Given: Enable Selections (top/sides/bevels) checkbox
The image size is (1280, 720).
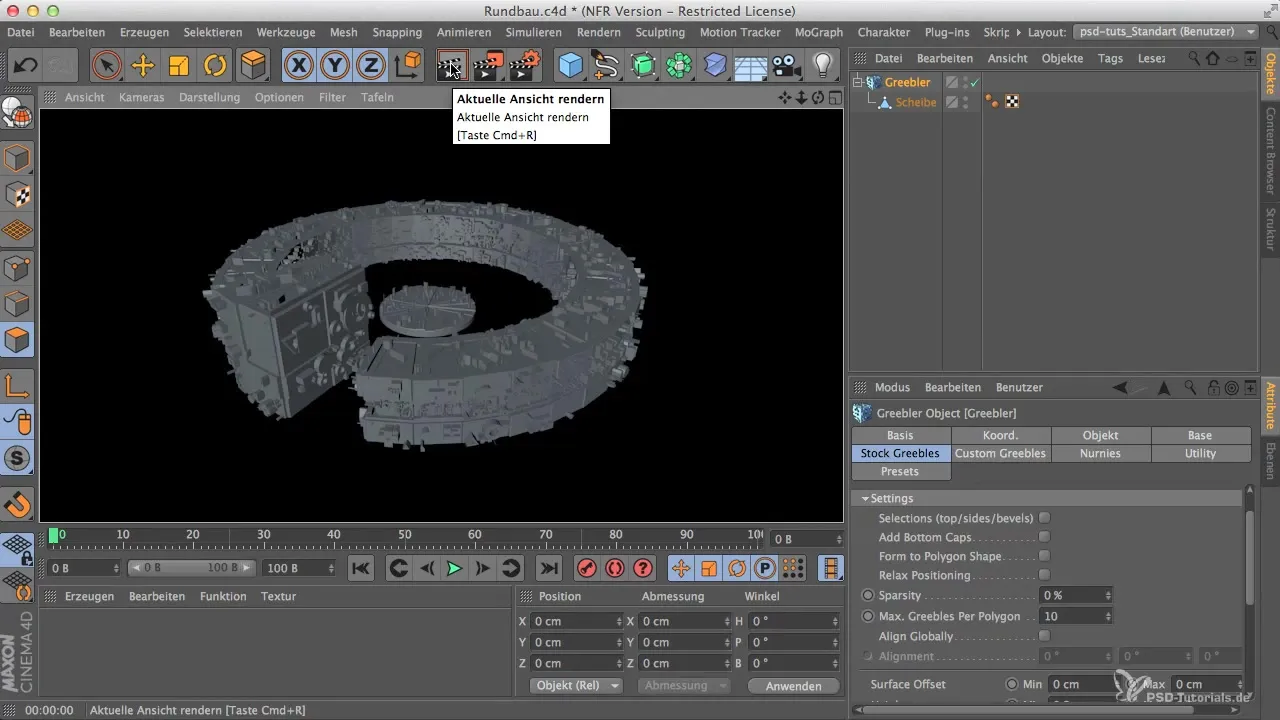Looking at the screenshot, I should (1044, 518).
